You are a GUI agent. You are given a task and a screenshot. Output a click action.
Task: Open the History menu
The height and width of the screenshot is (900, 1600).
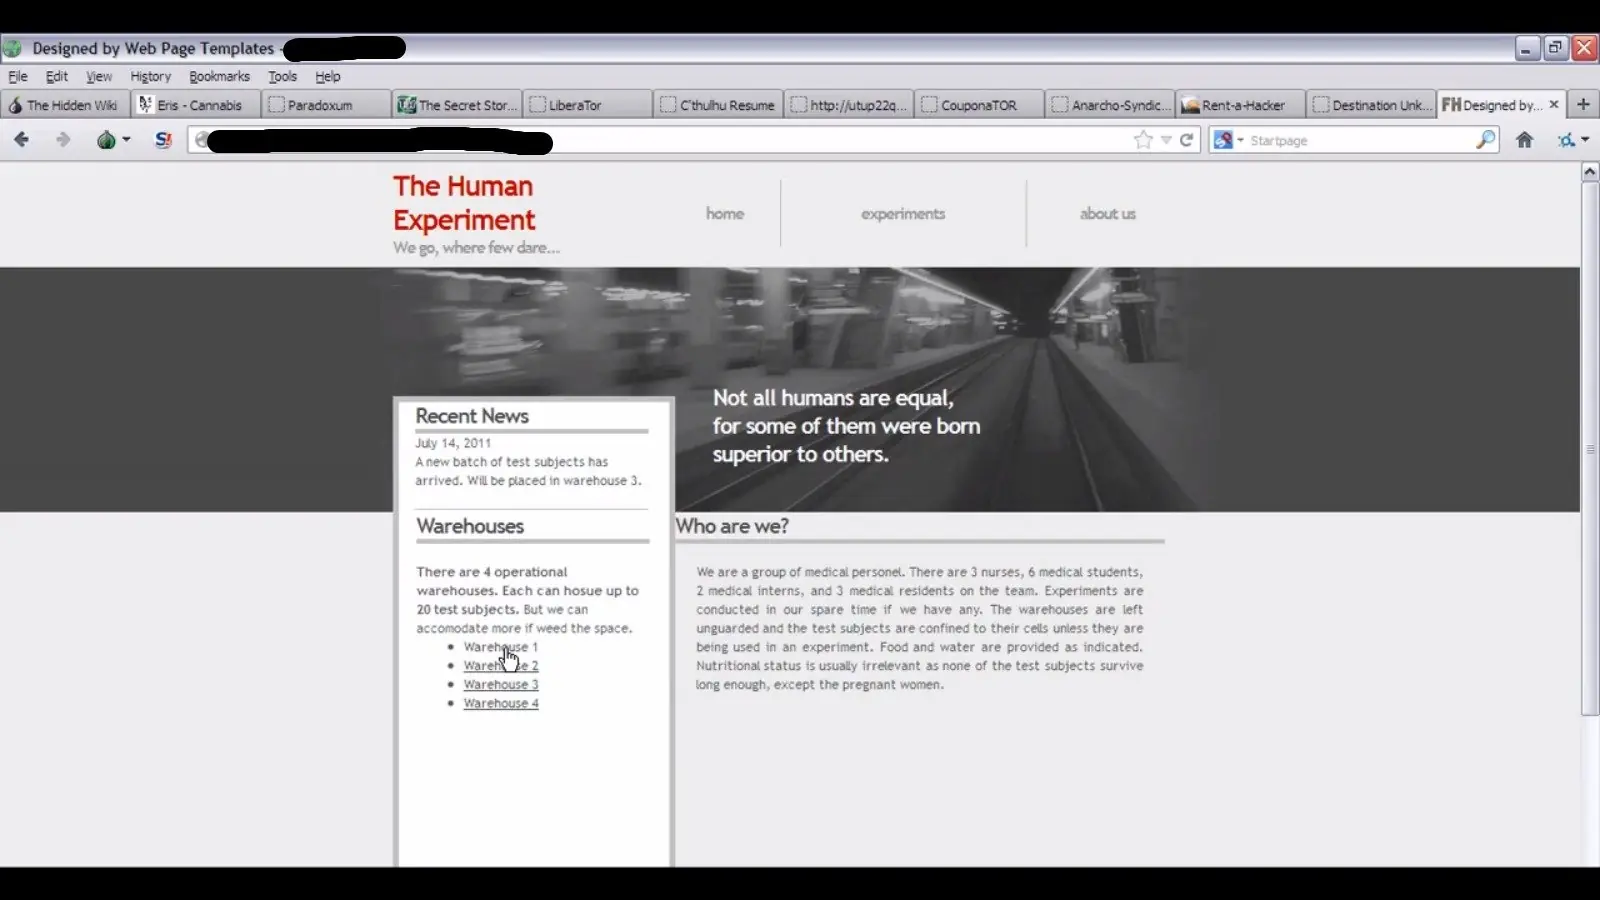[150, 76]
